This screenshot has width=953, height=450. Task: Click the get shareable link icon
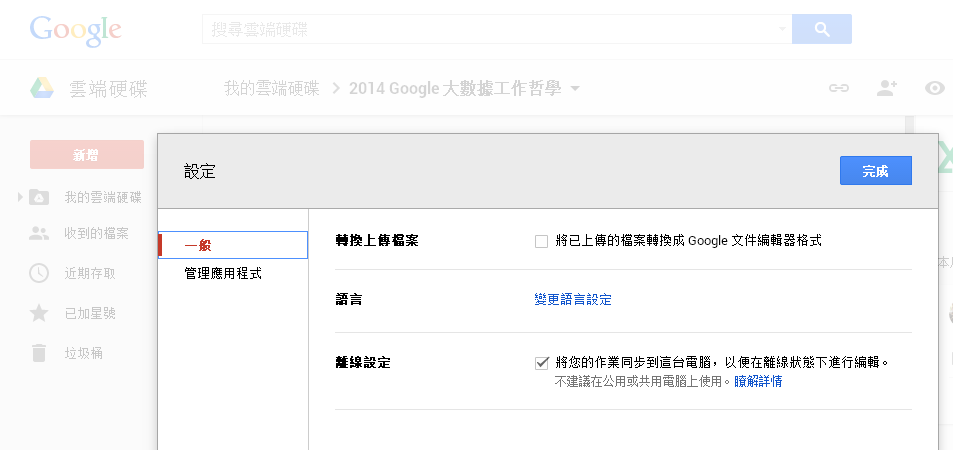[x=838, y=88]
